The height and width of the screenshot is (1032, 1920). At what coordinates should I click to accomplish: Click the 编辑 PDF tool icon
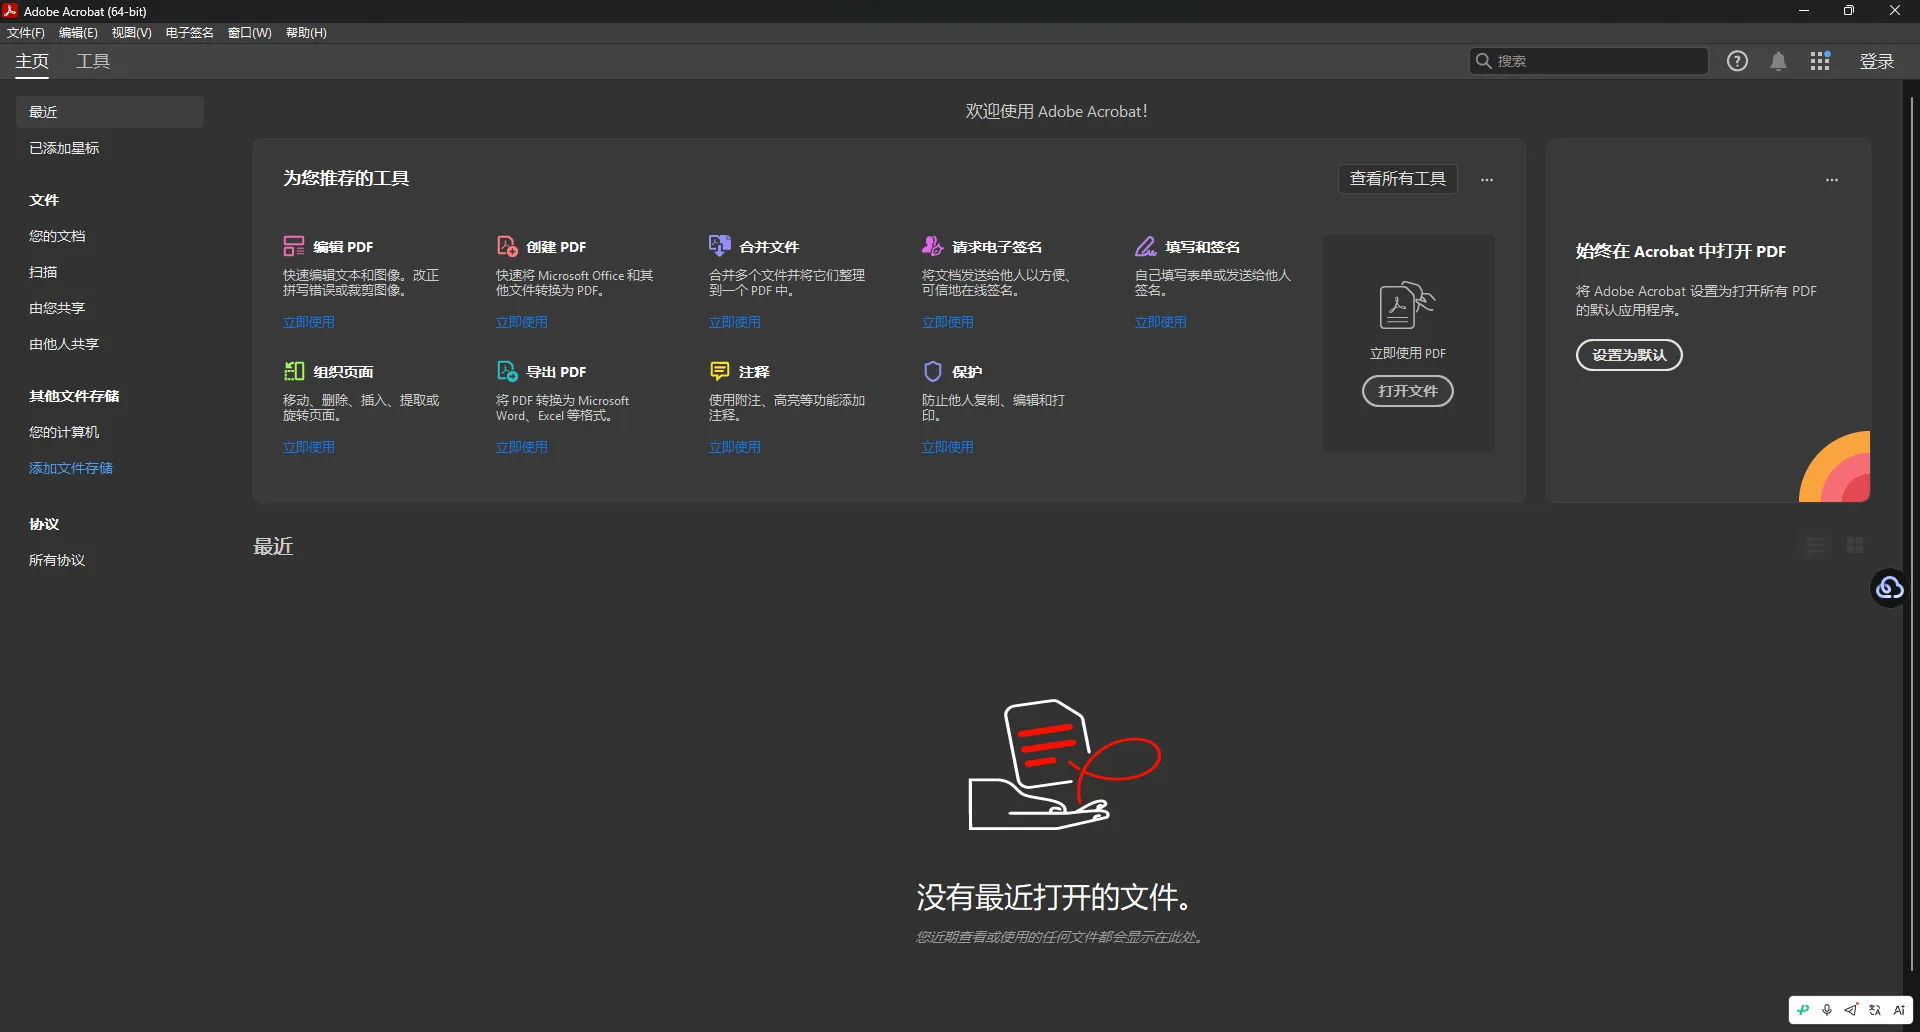coord(294,246)
